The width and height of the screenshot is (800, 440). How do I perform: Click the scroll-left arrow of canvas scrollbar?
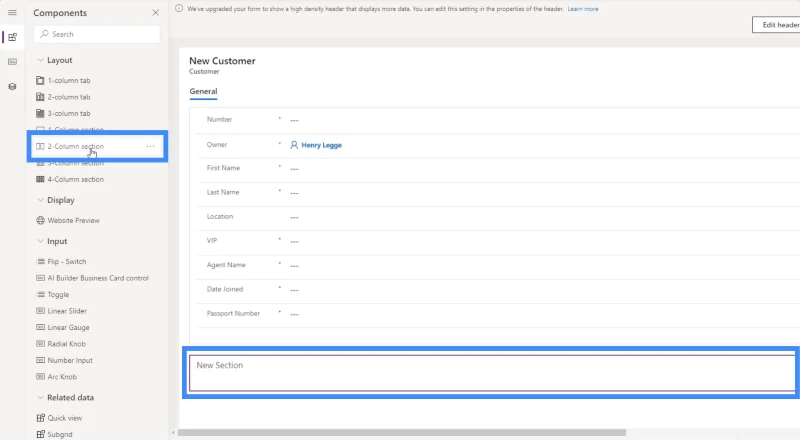173,432
